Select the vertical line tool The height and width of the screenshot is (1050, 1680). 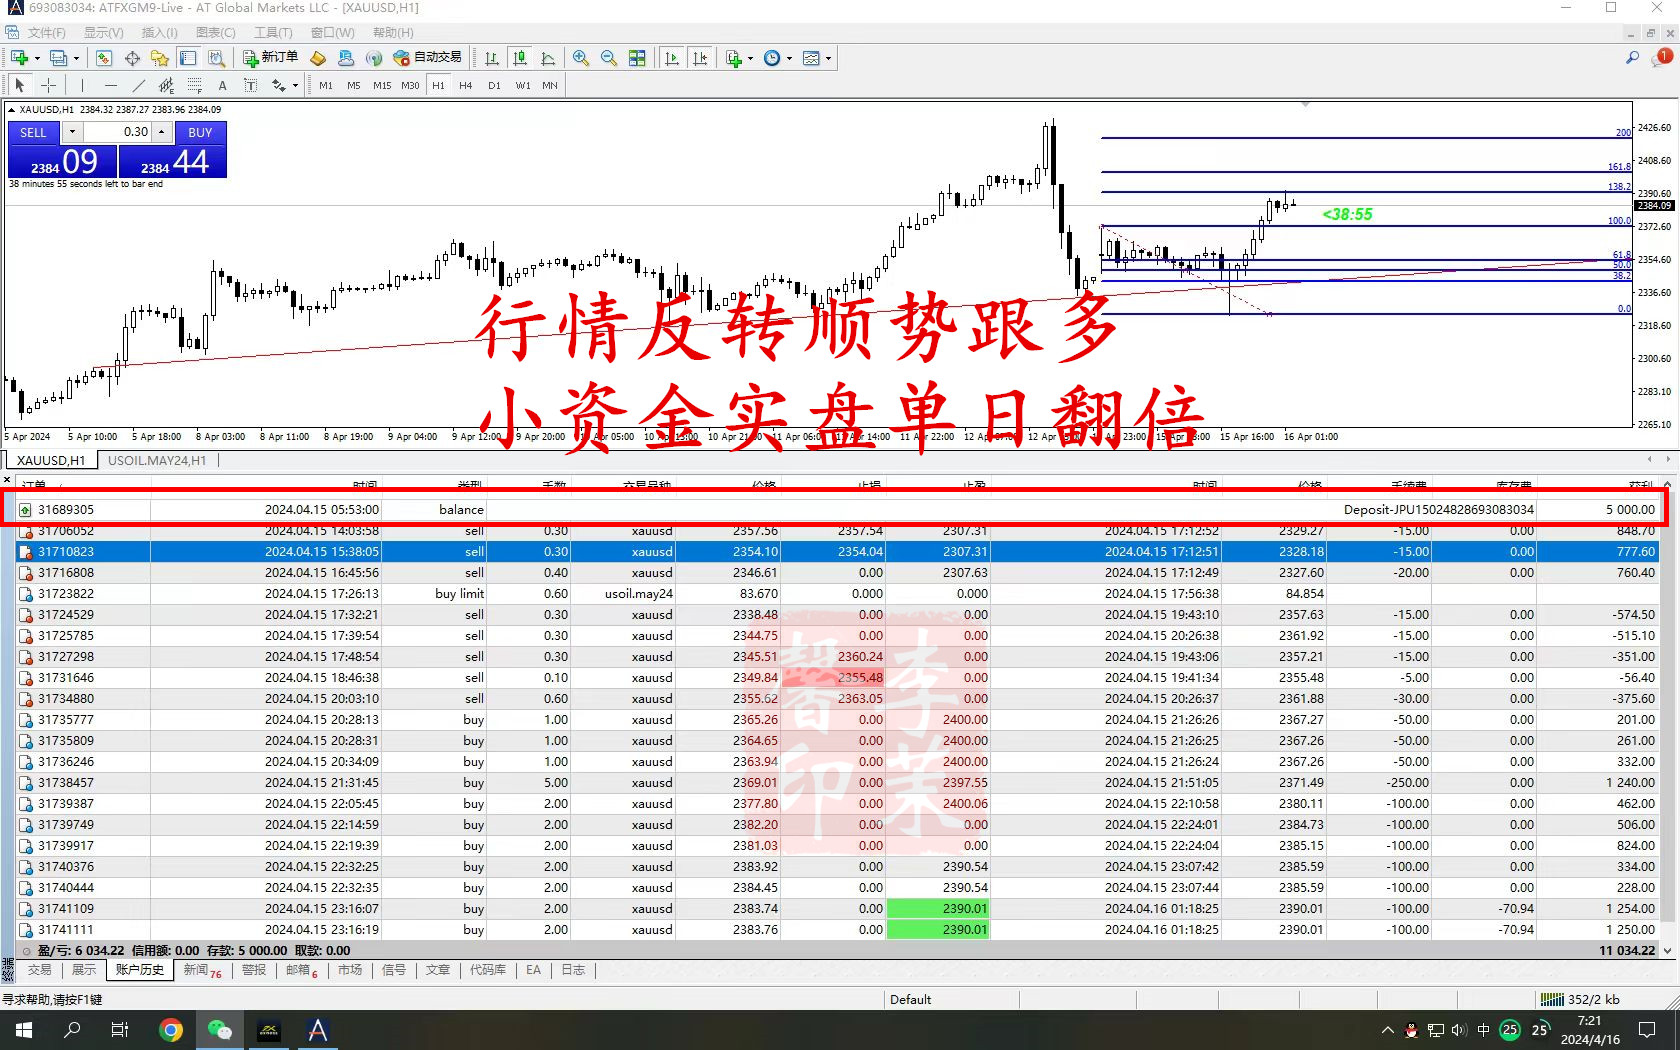click(82, 85)
